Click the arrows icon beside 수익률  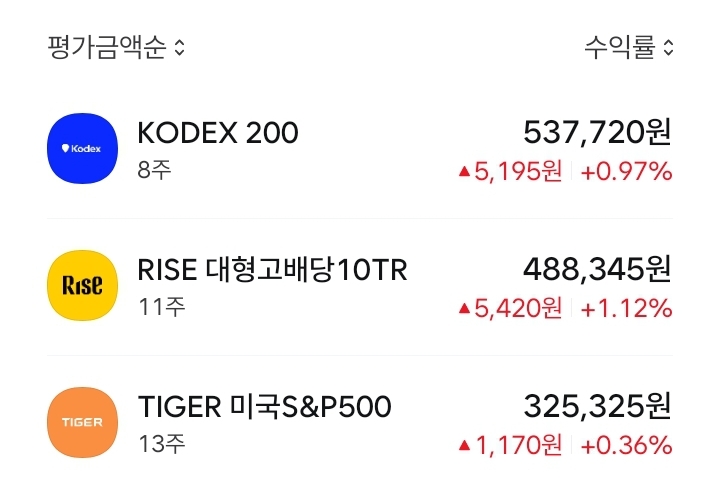pyautogui.click(x=668, y=47)
